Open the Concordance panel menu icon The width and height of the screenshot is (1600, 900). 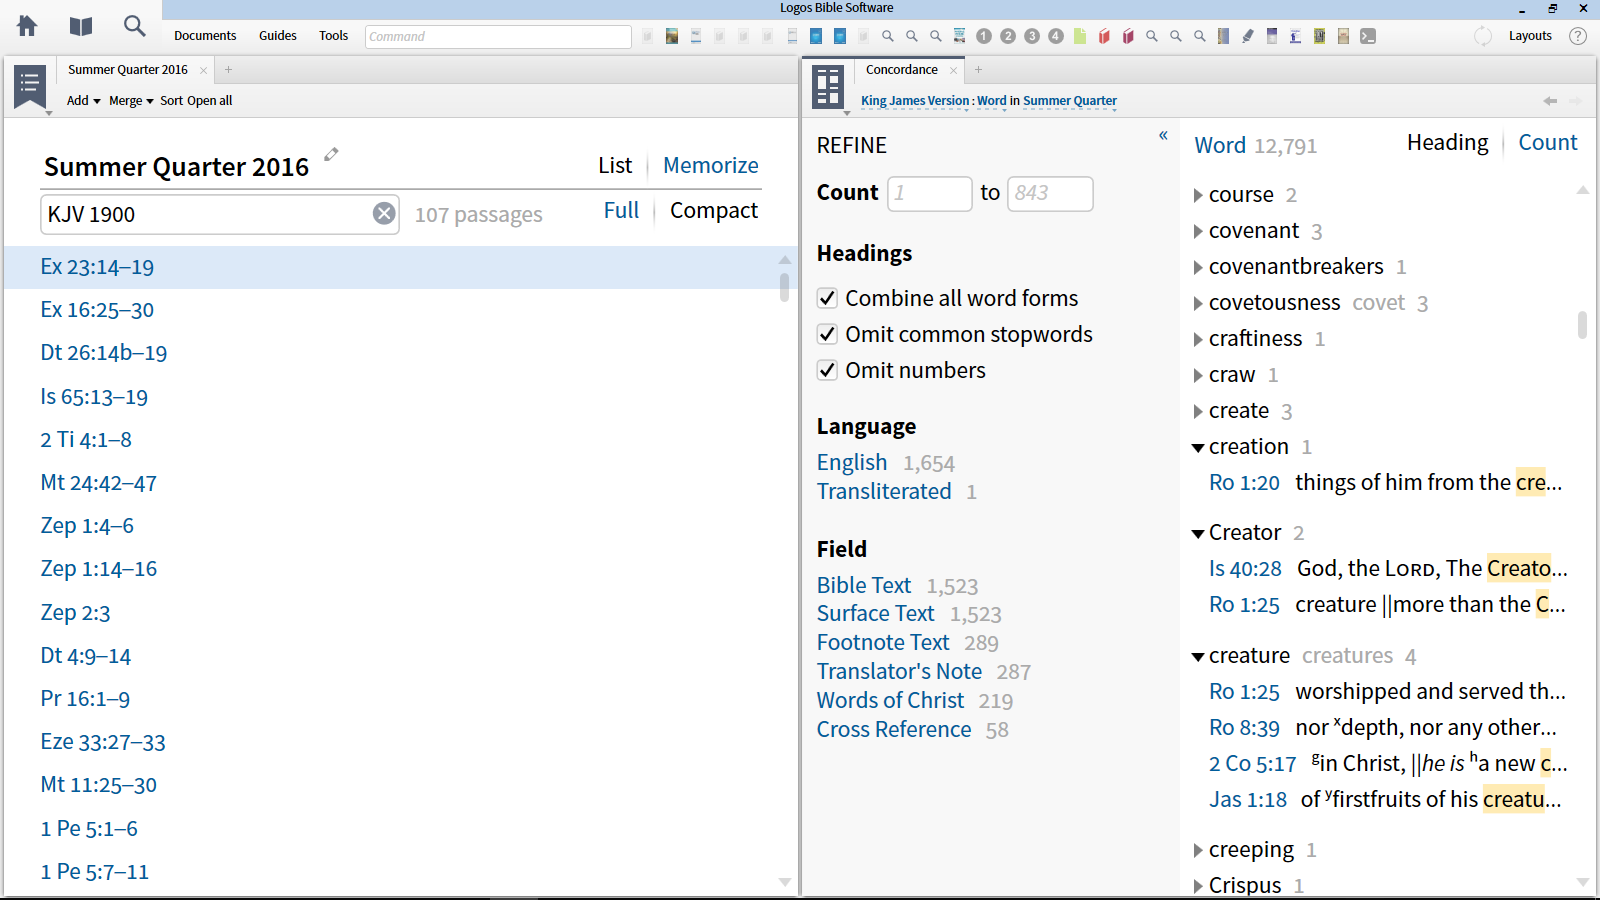[828, 87]
